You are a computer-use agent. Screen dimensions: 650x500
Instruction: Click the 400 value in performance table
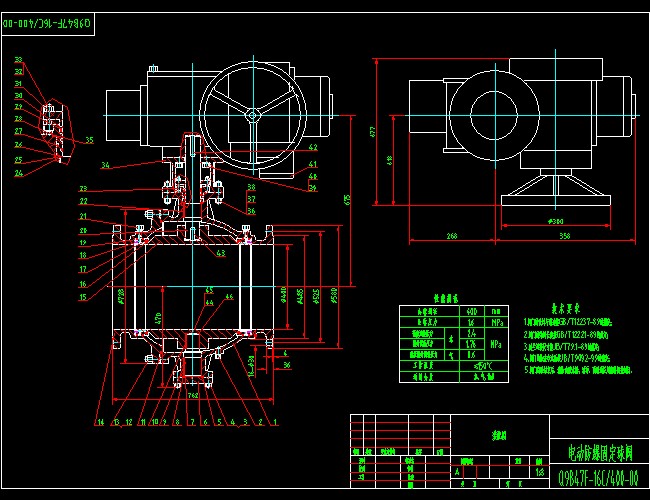tap(472, 311)
